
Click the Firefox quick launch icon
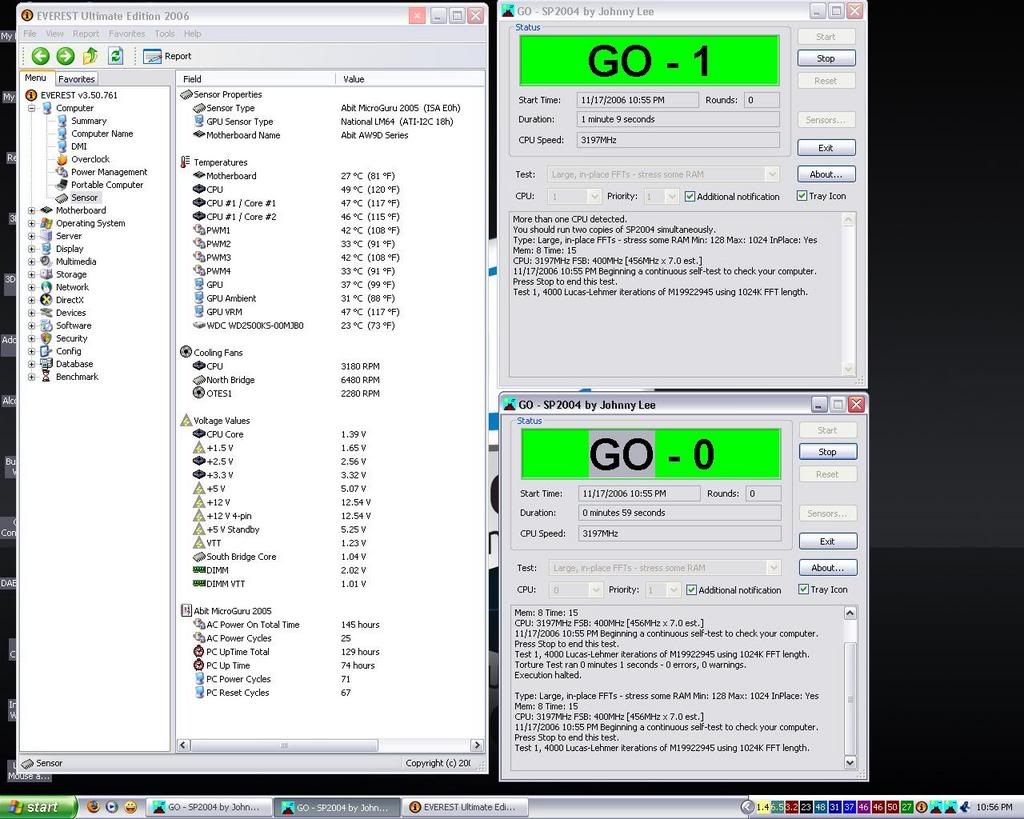click(x=93, y=807)
